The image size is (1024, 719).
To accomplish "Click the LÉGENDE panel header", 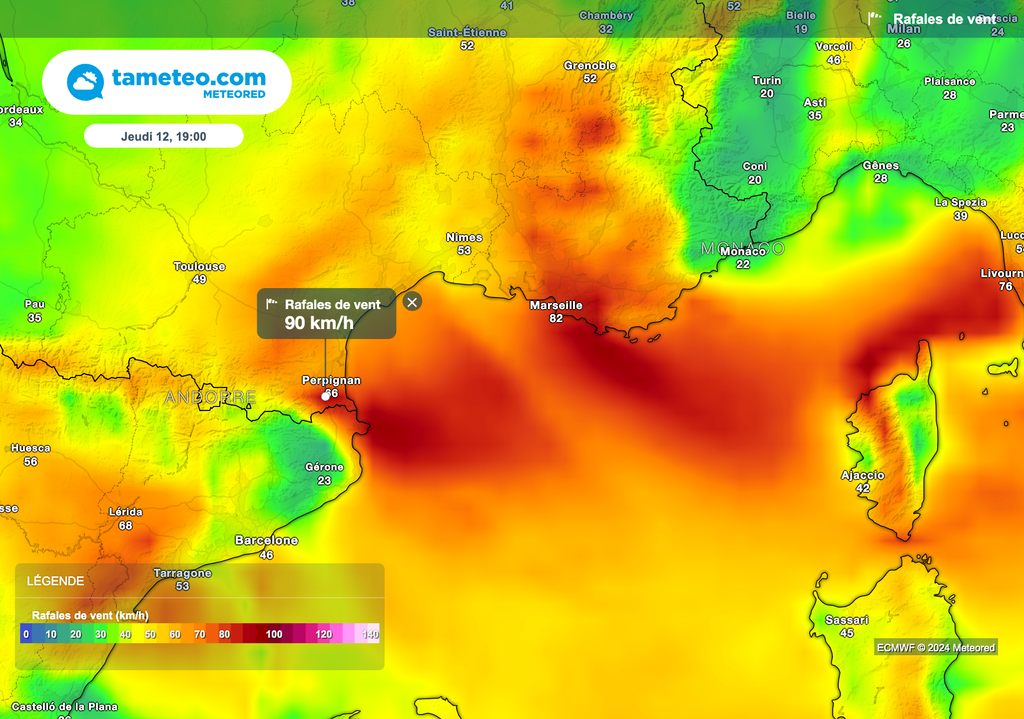I will (56, 581).
